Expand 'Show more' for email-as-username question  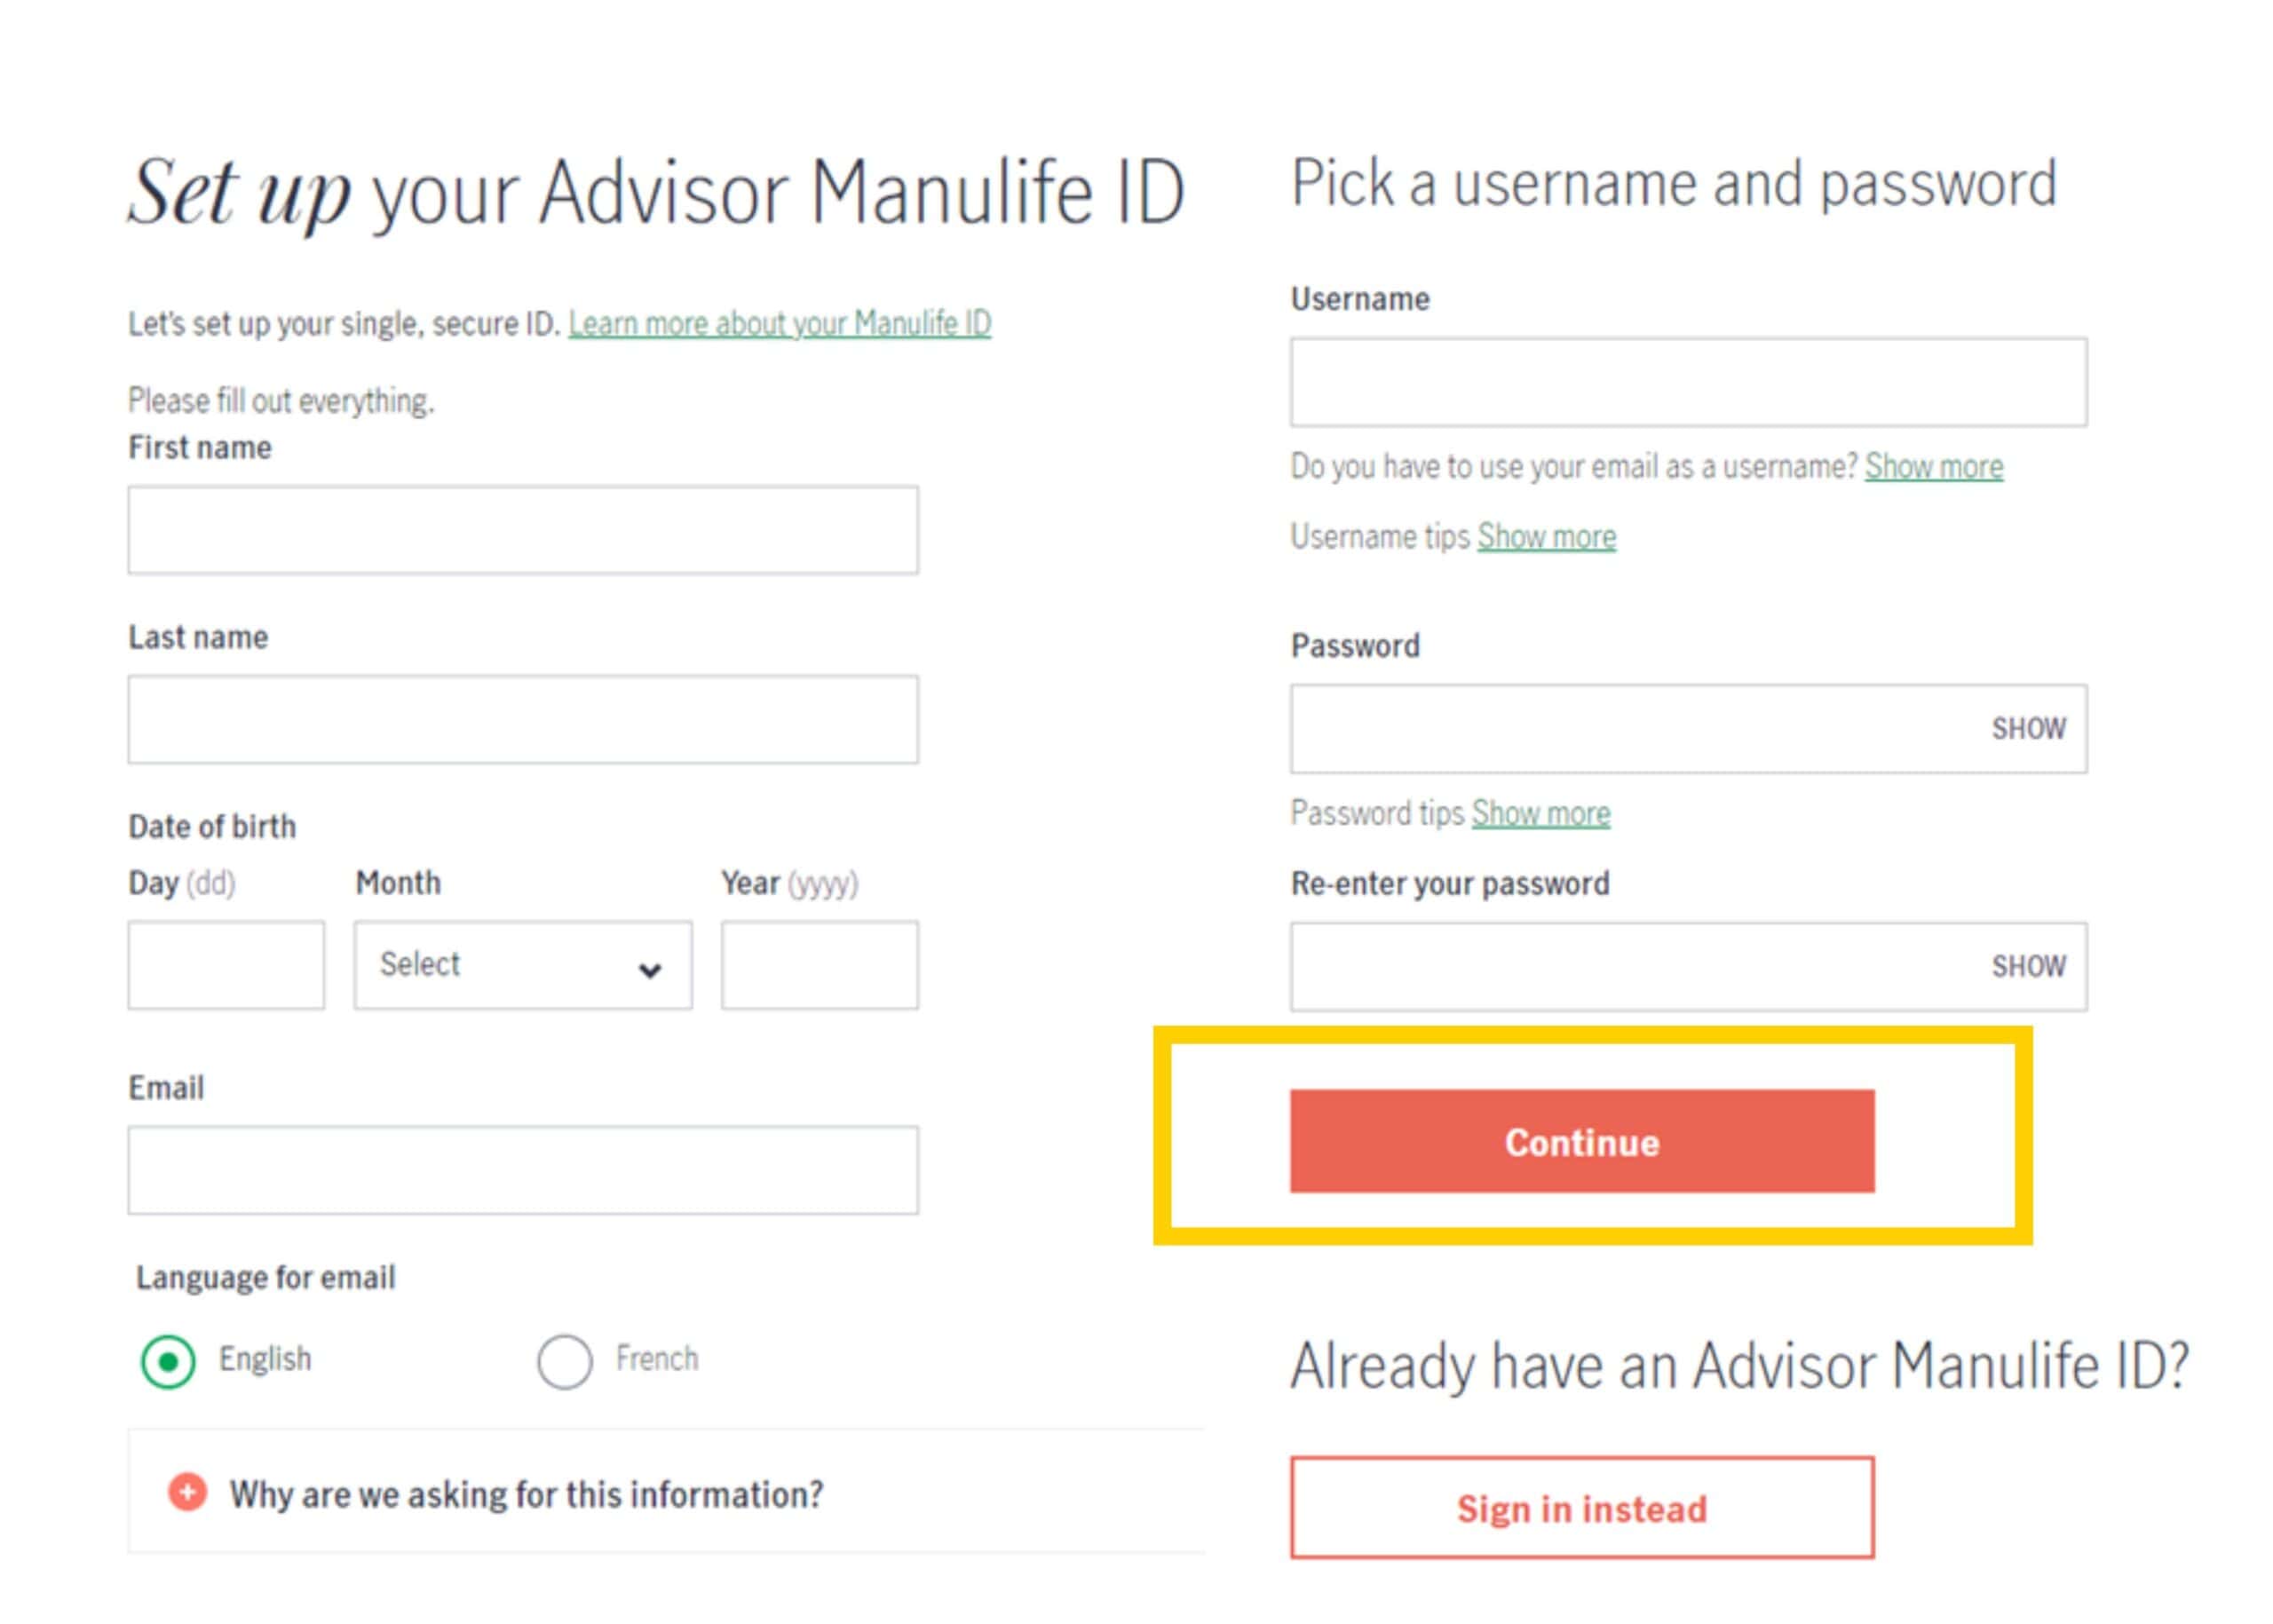1933,466
